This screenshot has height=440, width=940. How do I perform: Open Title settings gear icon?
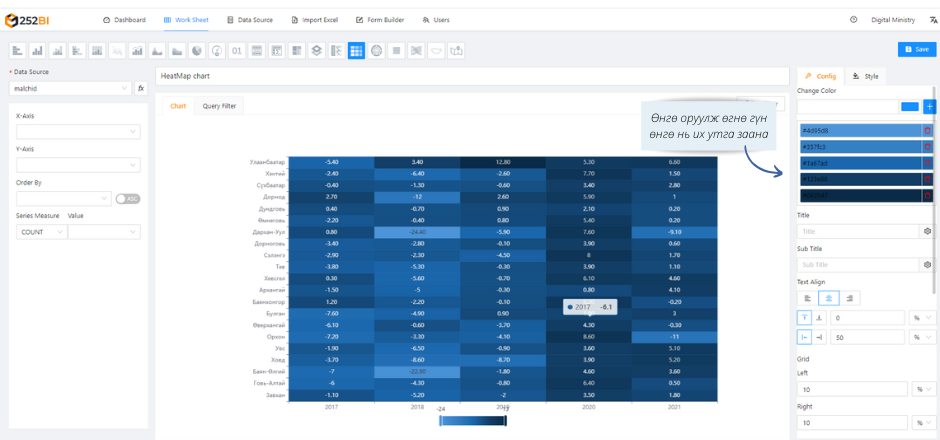pyautogui.click(x=928, y=231)
